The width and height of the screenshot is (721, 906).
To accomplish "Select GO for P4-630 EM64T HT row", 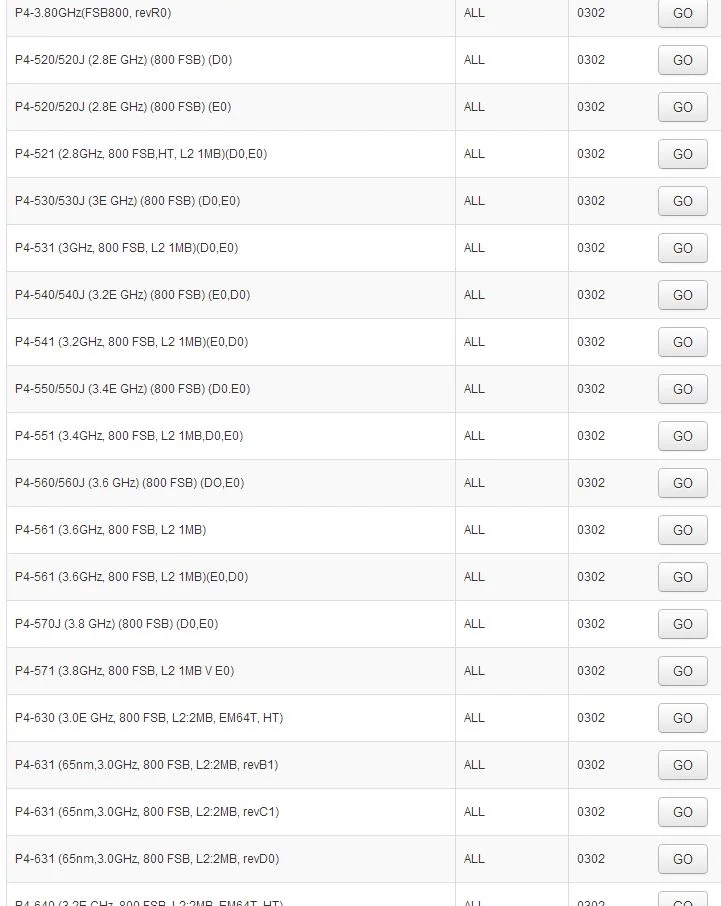I will tap(682, 718).
